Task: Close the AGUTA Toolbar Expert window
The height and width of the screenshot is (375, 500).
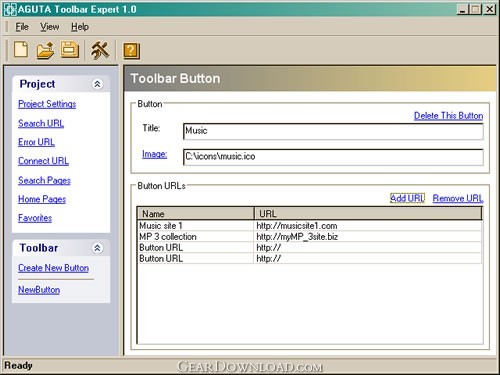Action: [x=490, y=9]
